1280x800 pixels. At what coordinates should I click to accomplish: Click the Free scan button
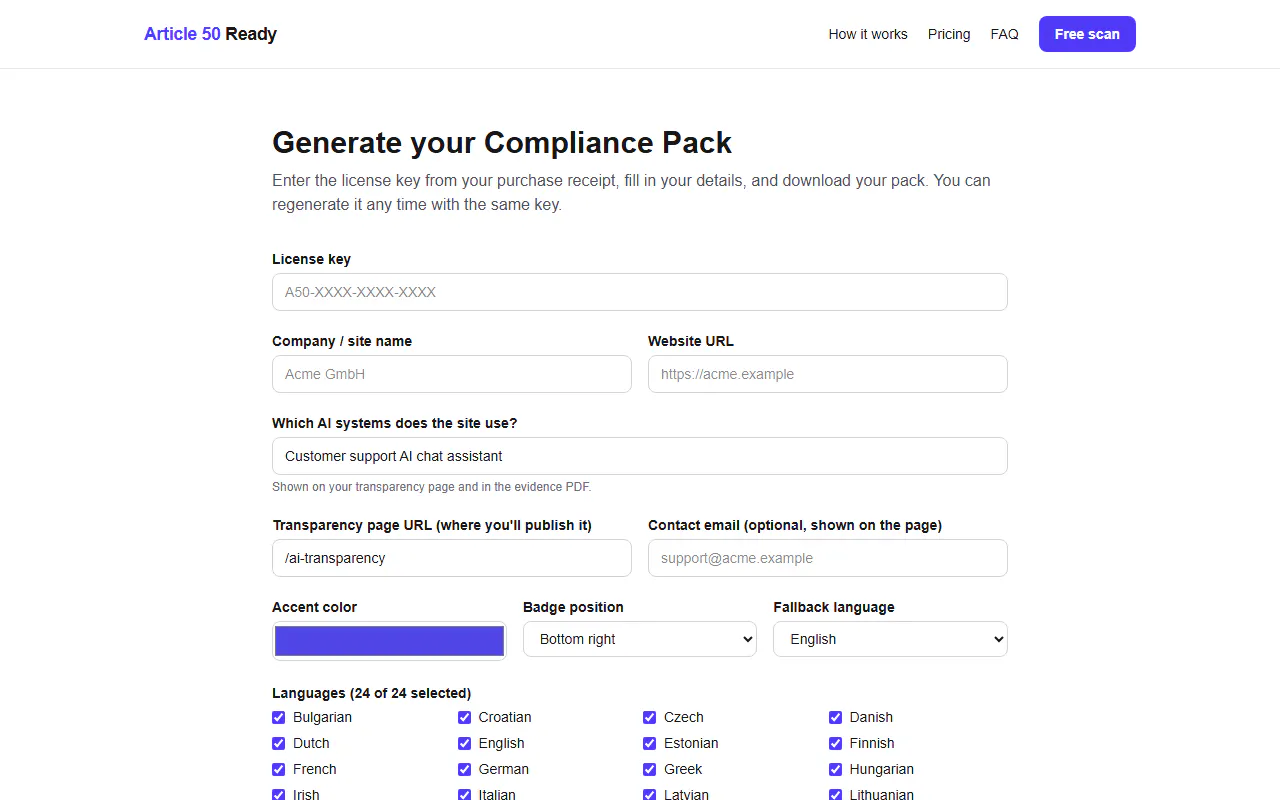click(1087, 34)
